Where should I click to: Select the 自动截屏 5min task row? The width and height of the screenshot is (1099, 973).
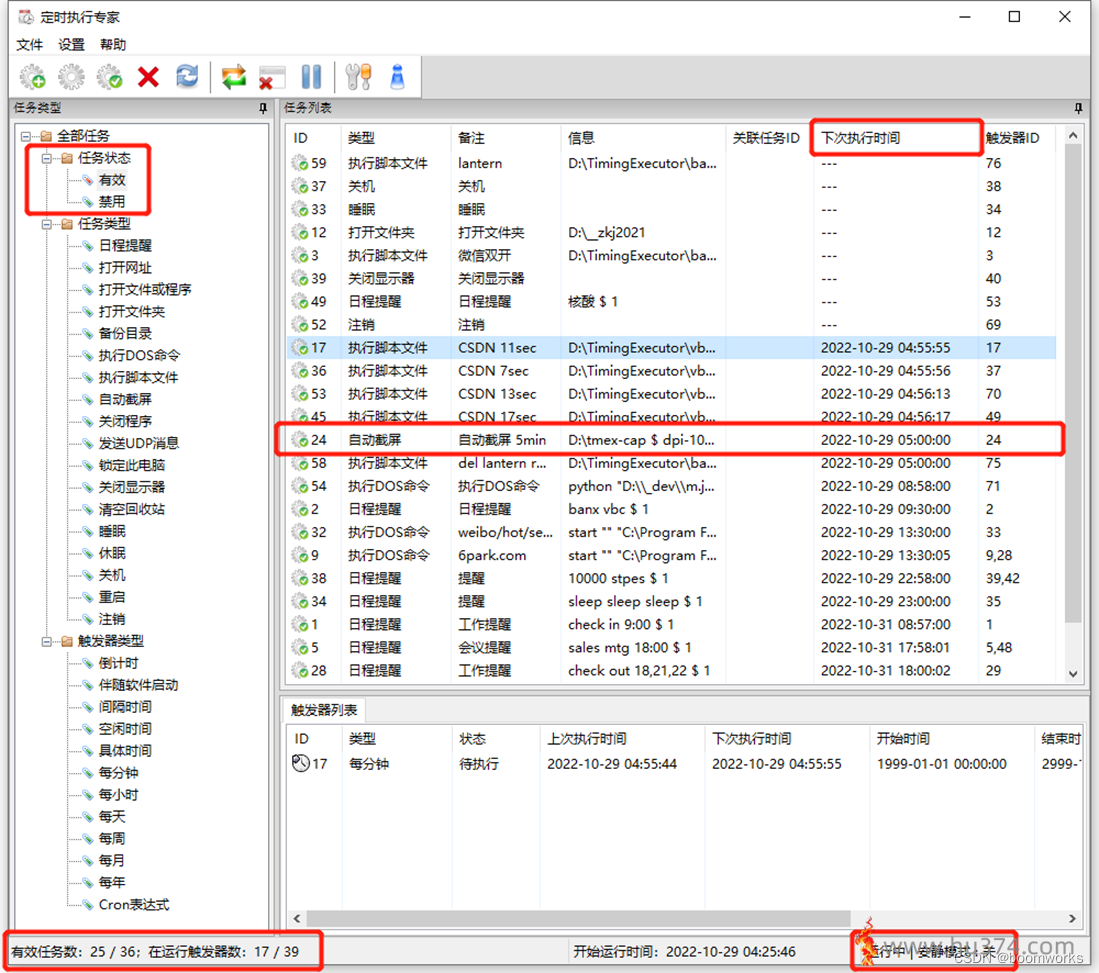[671, 440]
